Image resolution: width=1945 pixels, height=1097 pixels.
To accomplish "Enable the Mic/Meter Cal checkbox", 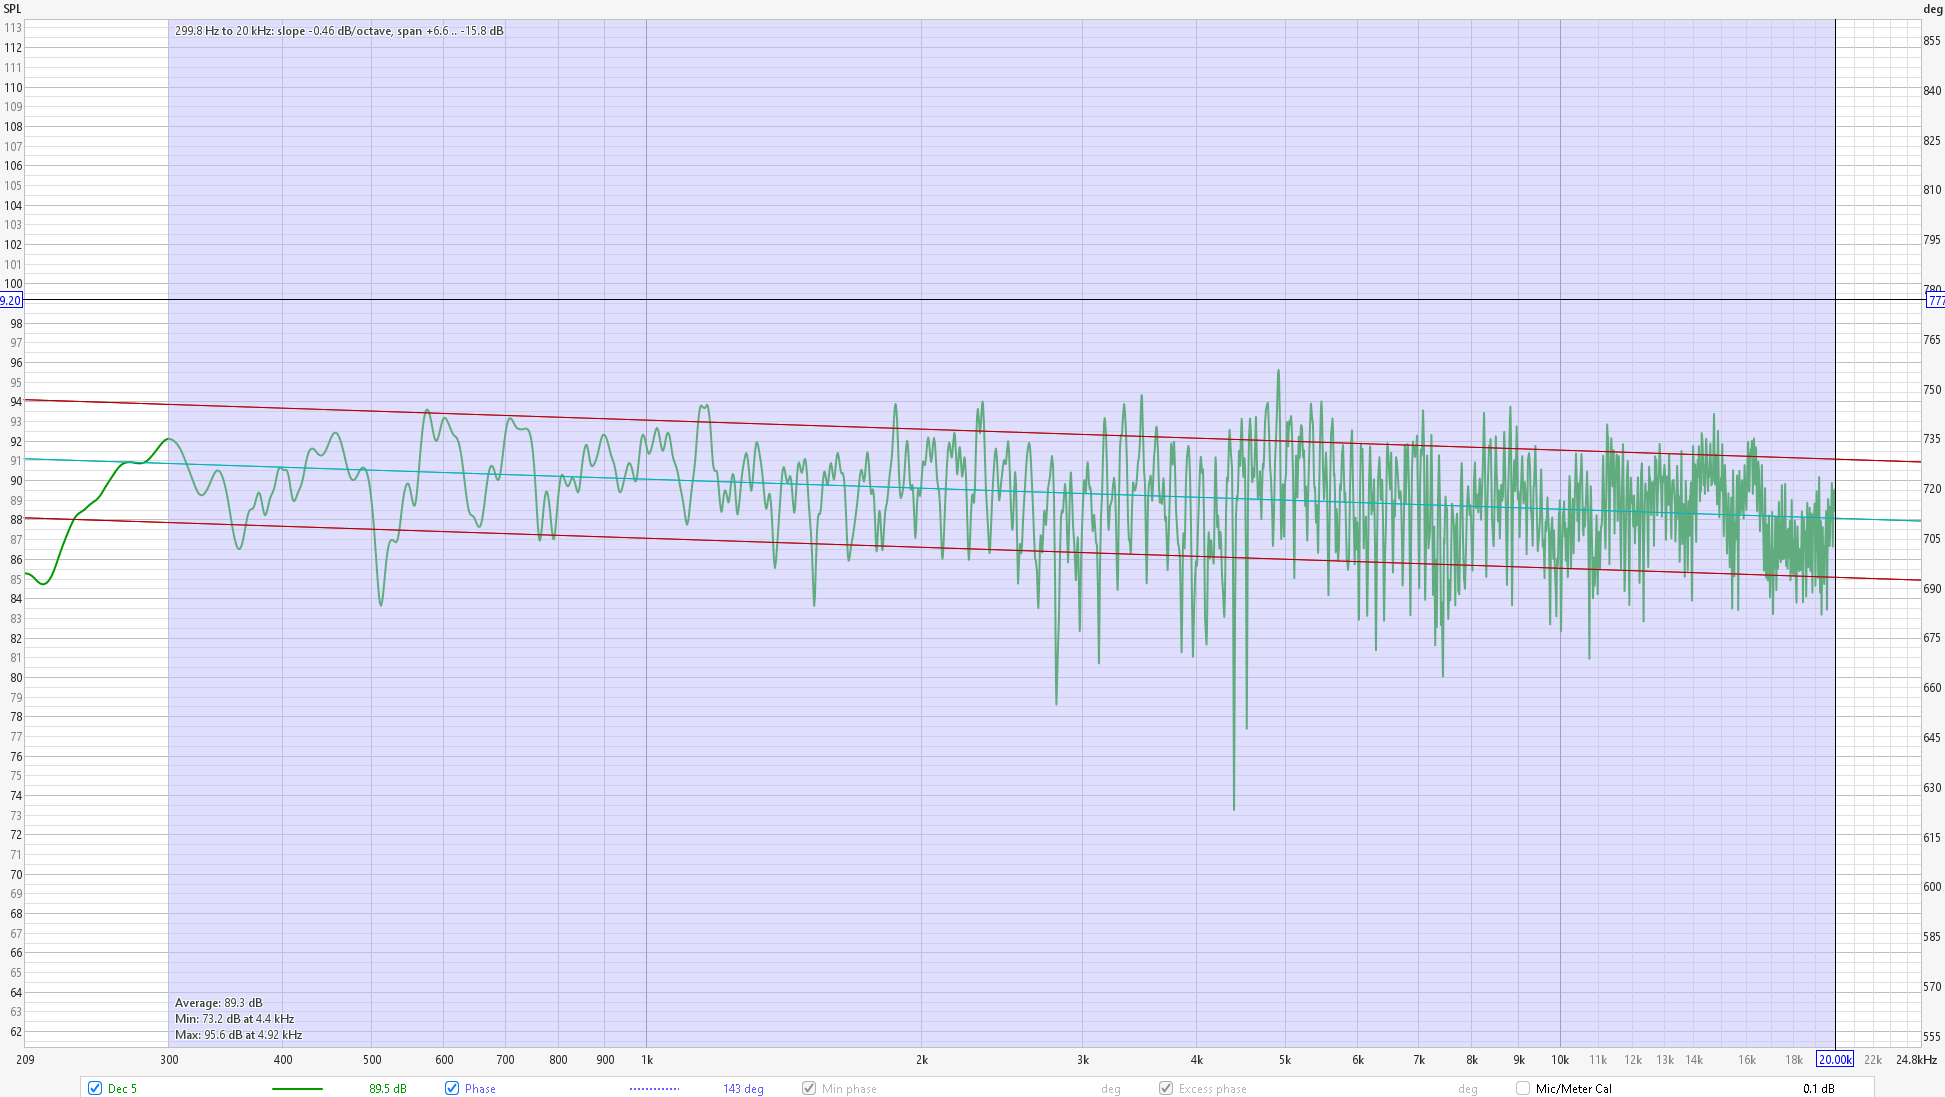I will 1523,1088.
